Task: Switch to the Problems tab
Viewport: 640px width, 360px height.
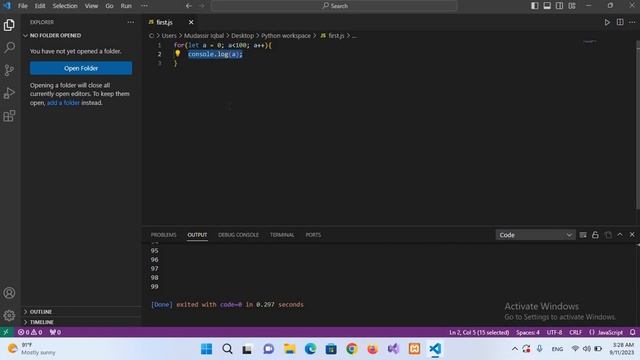Action: click(x=163, y=235)
